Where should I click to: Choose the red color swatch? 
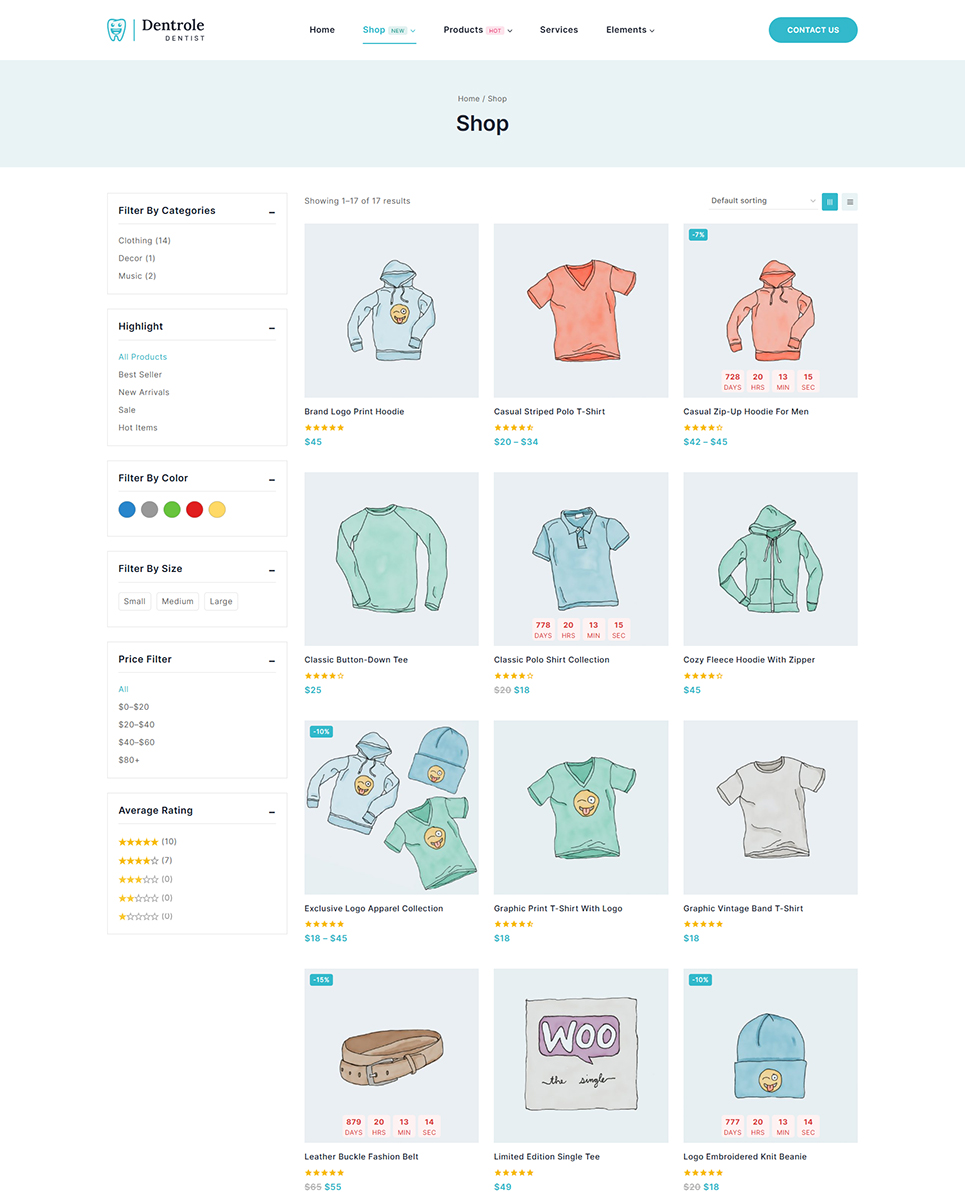[x=195, y=510]
